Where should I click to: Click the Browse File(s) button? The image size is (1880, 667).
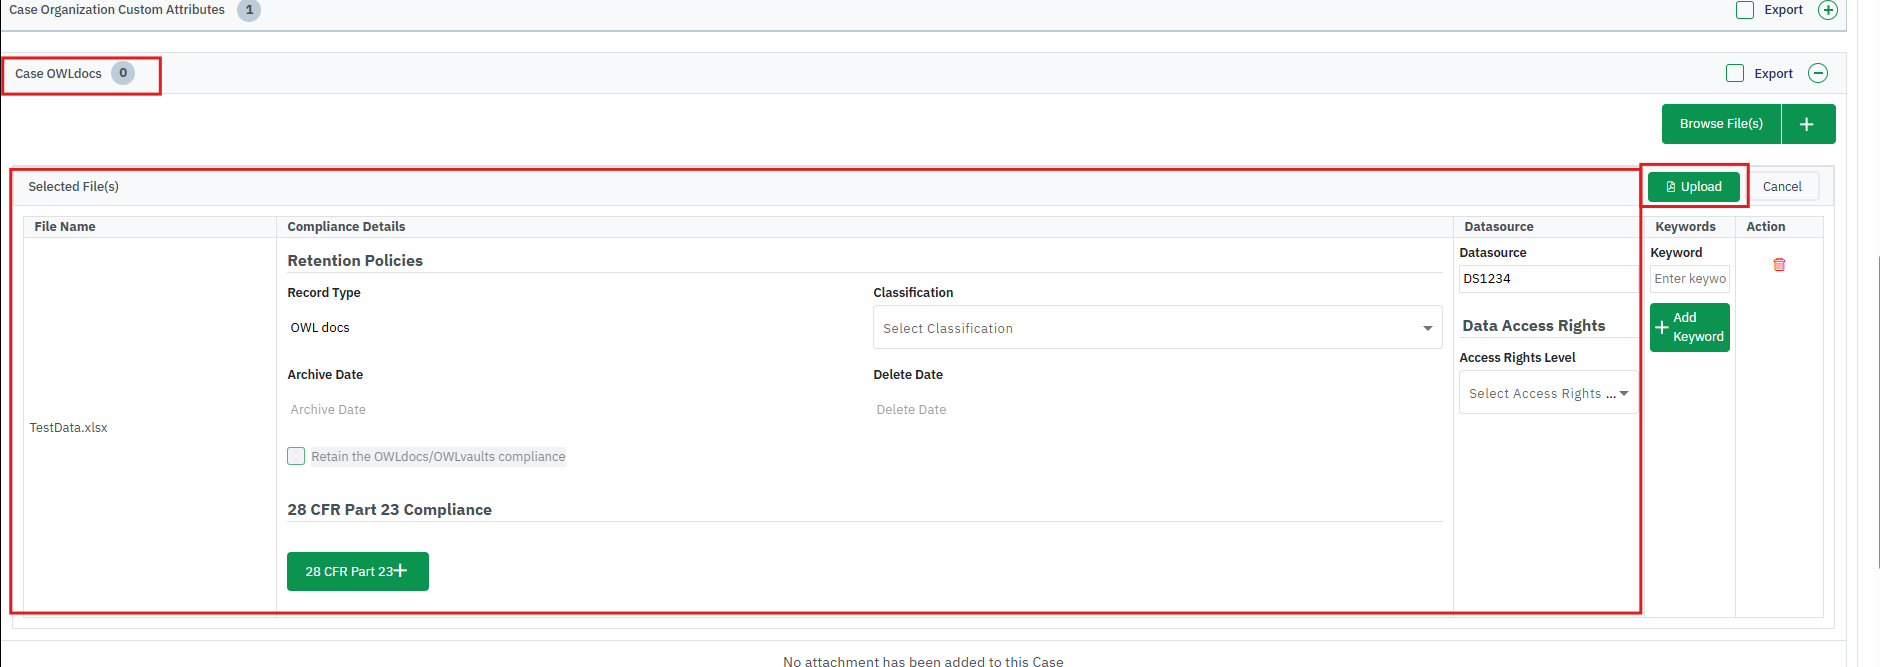point(1720,124)
